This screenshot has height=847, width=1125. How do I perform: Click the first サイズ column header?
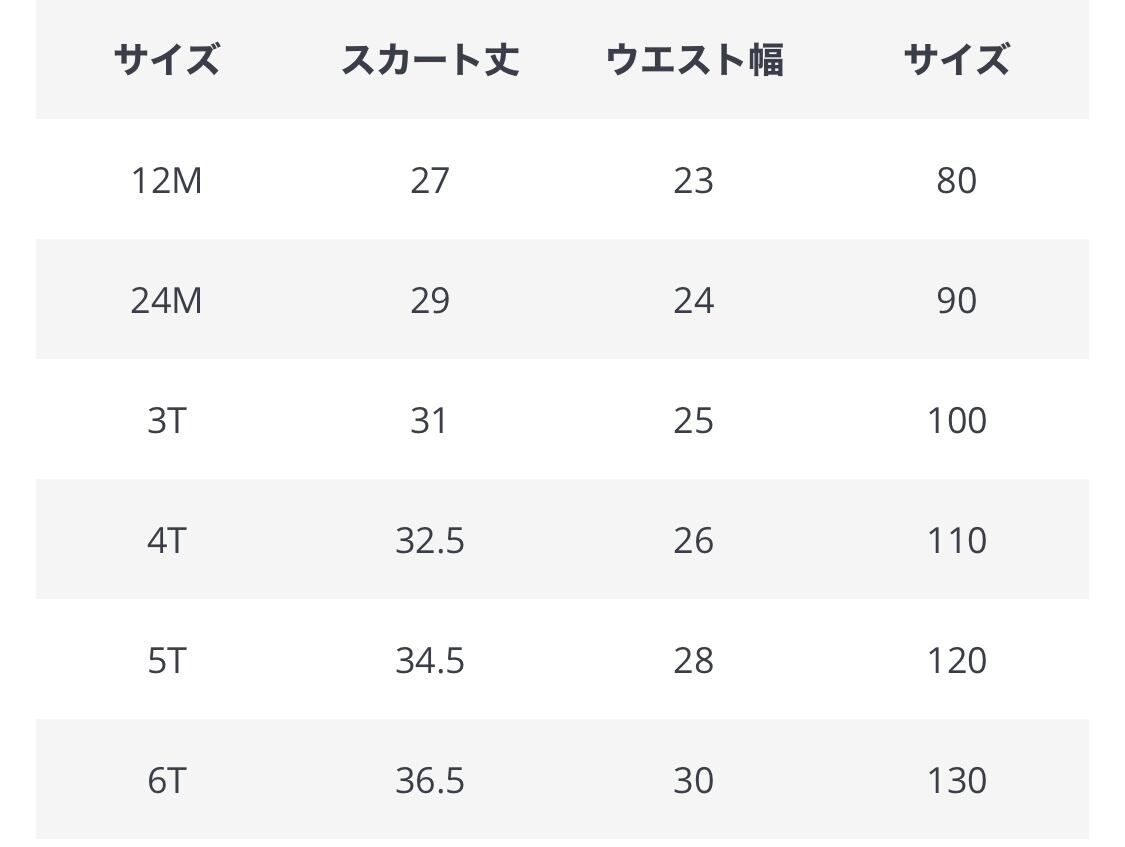[166, 60]
